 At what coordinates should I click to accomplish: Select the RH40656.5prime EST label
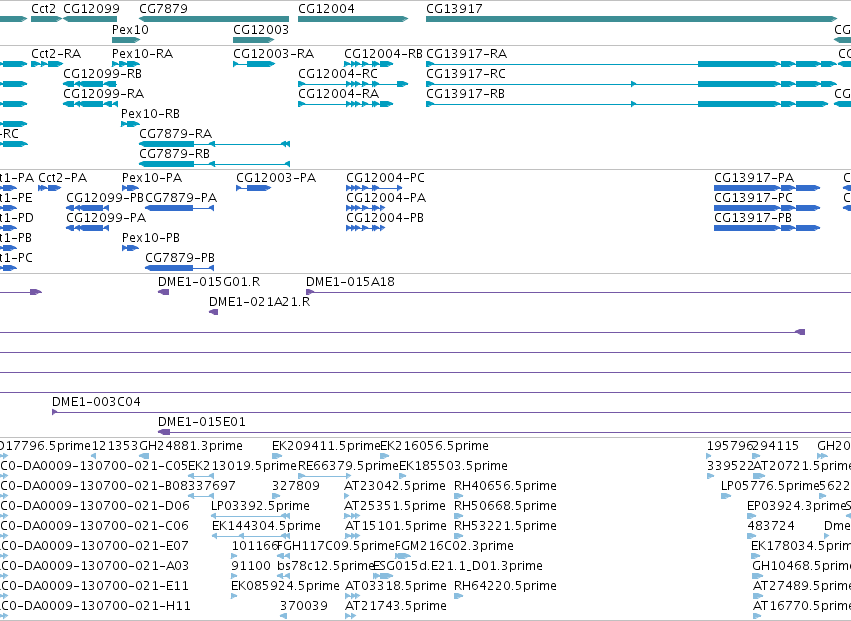click(505, 485)
